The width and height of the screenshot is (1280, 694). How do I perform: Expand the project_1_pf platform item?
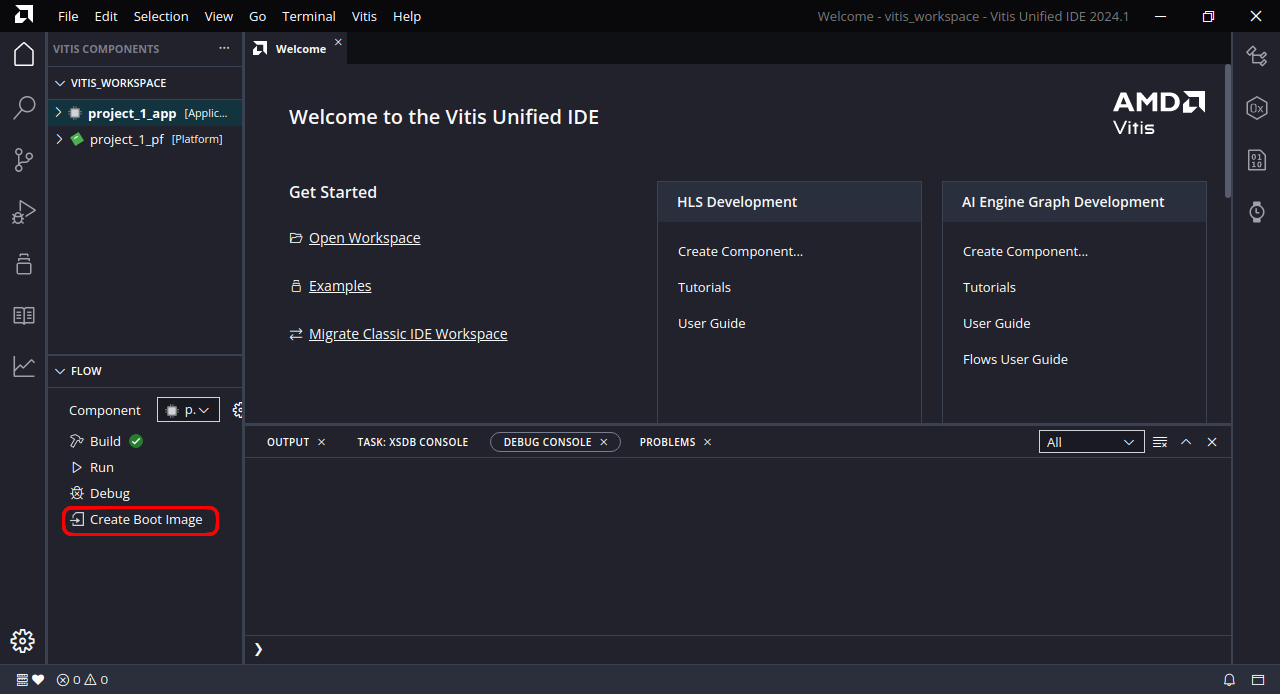59,139
